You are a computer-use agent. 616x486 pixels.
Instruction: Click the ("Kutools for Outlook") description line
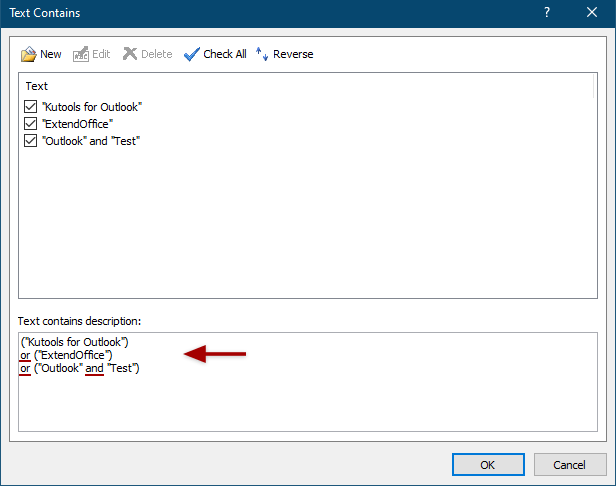[x=74, y=342]
